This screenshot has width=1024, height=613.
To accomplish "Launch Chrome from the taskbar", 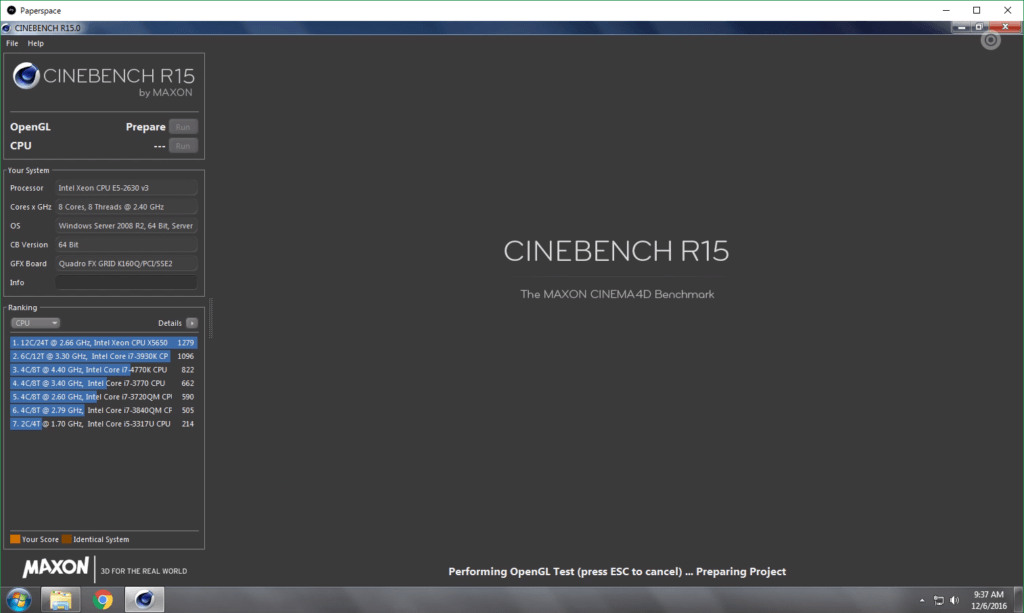I will pyautogui.click(x=103, y=600).
